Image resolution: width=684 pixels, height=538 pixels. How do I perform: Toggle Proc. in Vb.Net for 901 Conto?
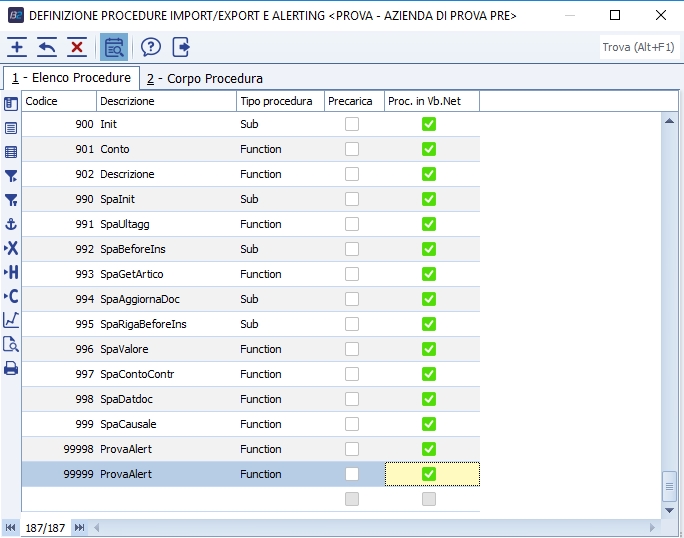tap(429, 149)
